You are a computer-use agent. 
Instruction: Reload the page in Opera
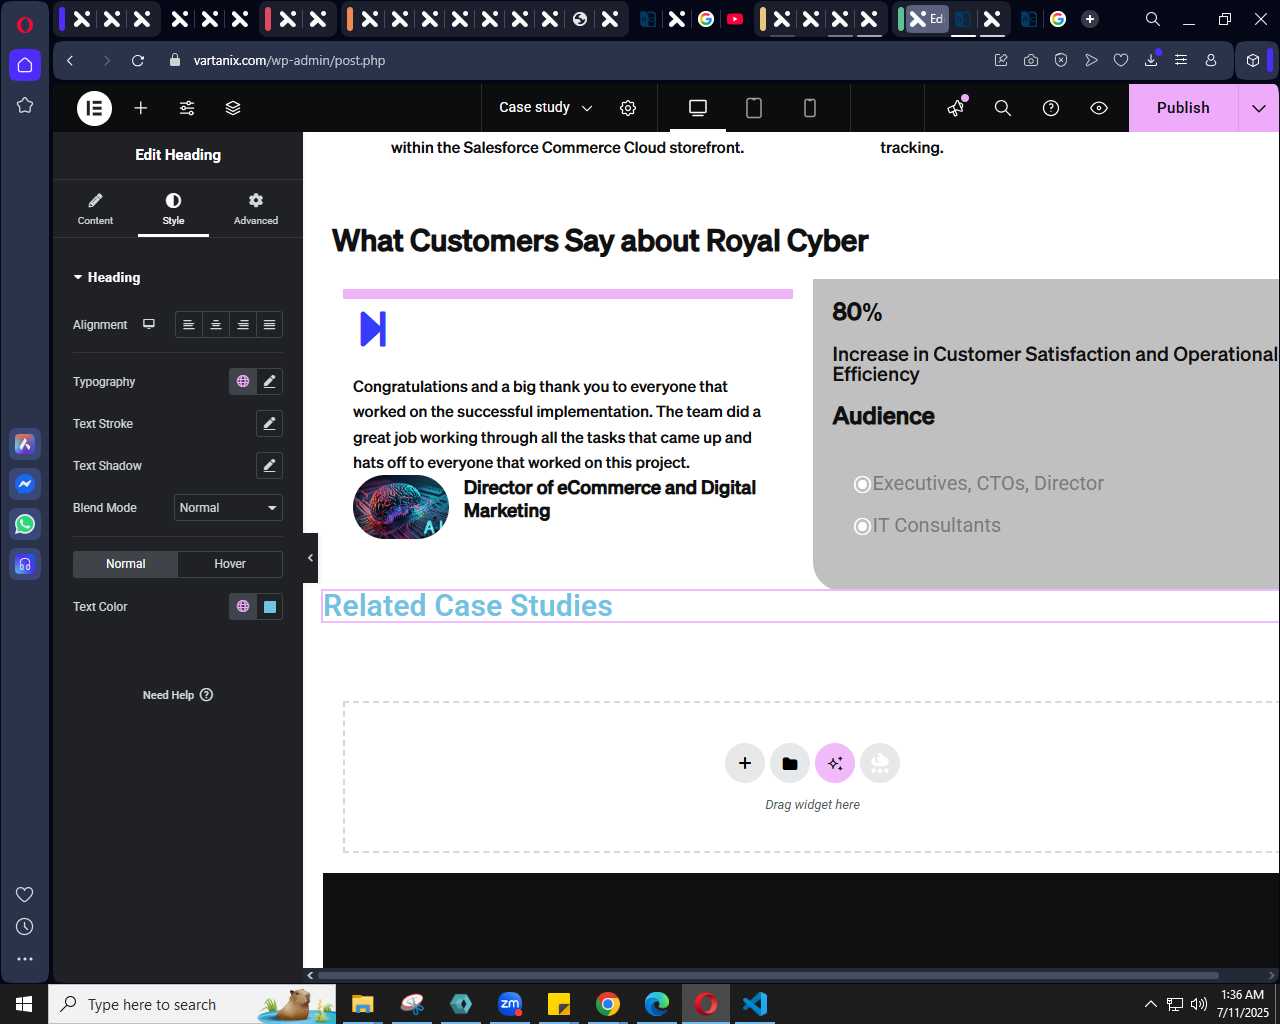click(138, 60)
